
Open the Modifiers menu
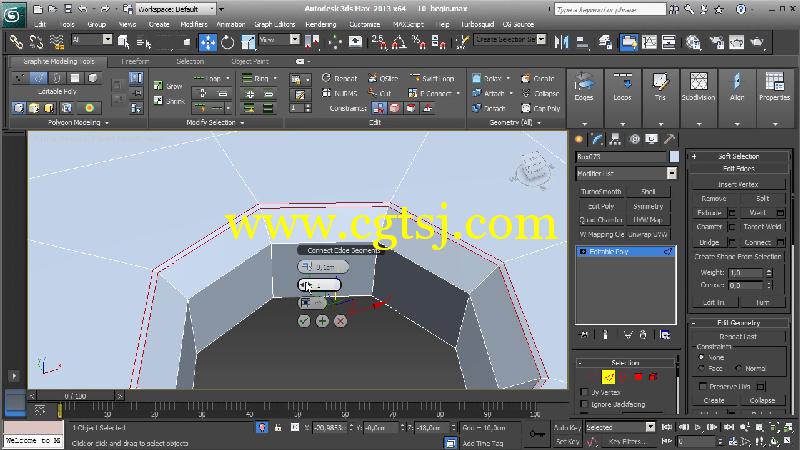(194, 24)
